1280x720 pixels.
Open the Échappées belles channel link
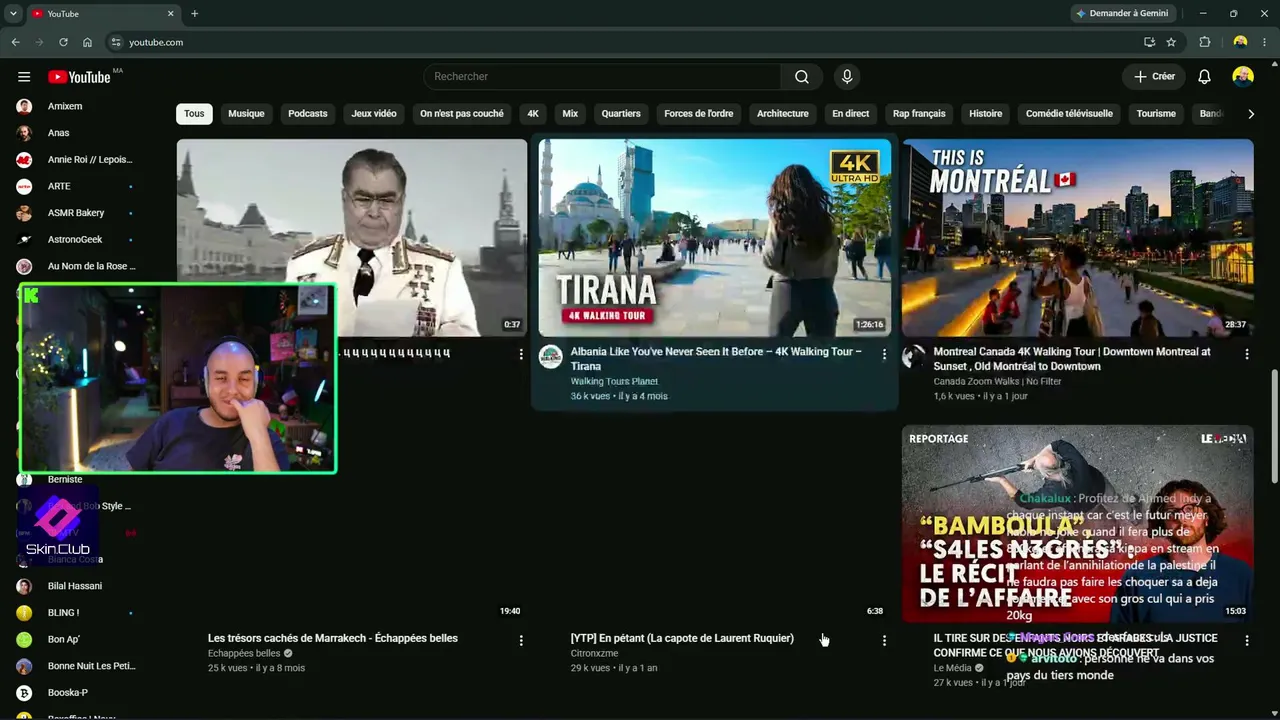[244, 654]
